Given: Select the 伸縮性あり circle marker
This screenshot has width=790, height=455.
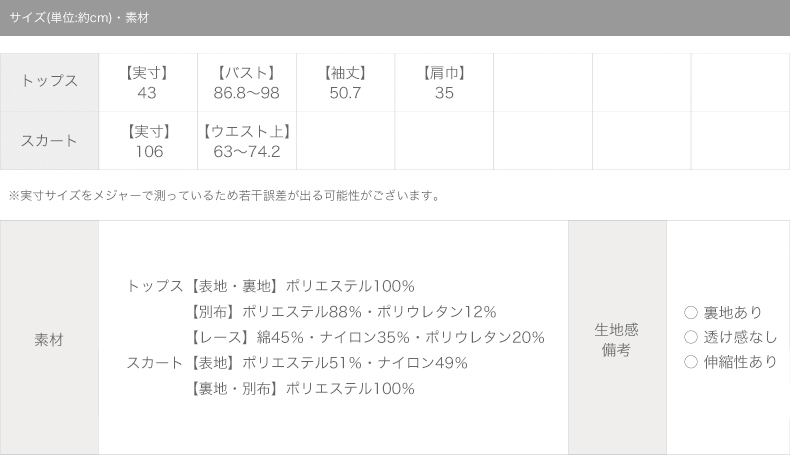Looking at the screenshot, I should (691, 362).
